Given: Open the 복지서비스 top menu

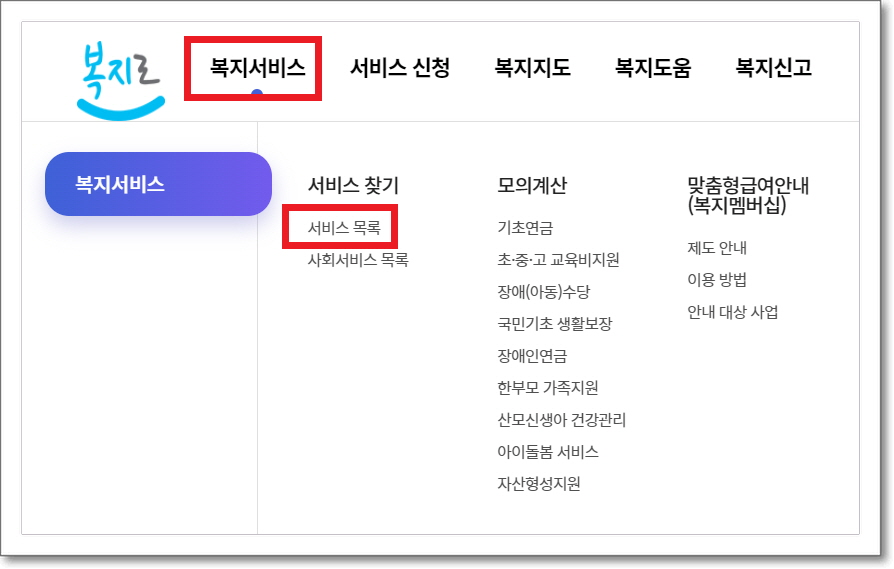Looking at the screenshot, I should point(258,68).
